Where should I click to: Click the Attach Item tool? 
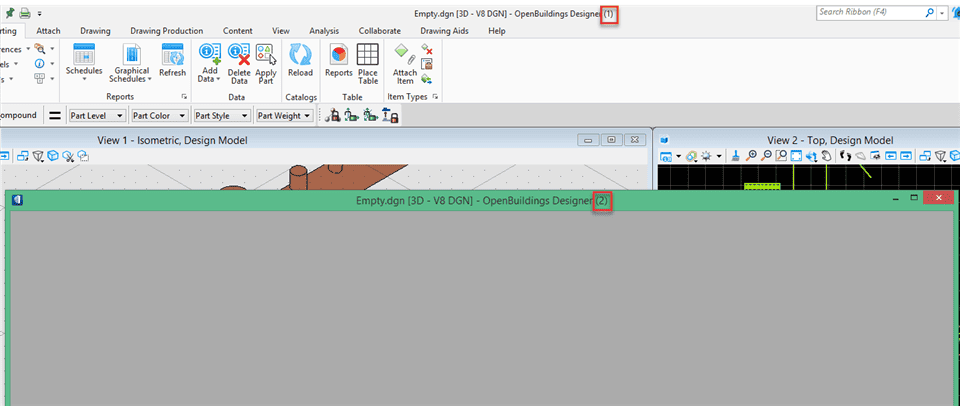(405, 64)
